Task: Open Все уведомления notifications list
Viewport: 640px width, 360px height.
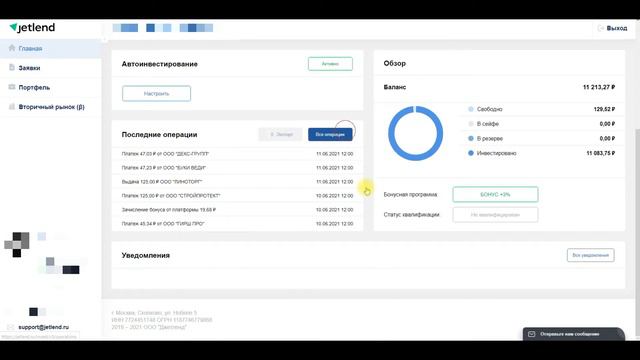Action: click(x=590, y=255)
